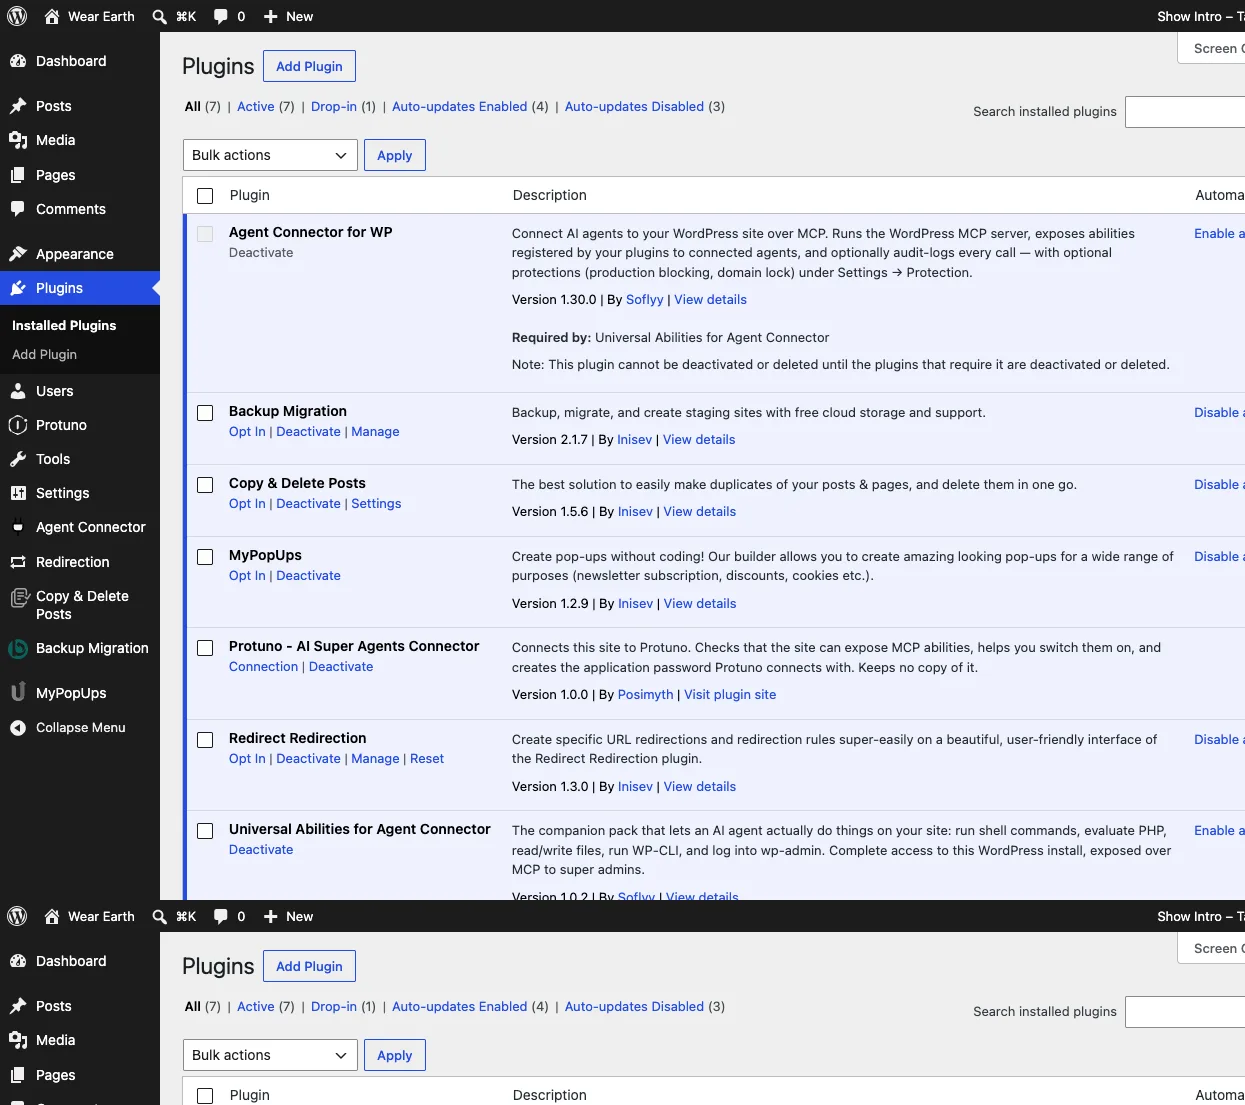Screen dimensions: 1245x1105
Task: View details for Redirect Redirection version 1.3.0
Action: coord(700,786)
